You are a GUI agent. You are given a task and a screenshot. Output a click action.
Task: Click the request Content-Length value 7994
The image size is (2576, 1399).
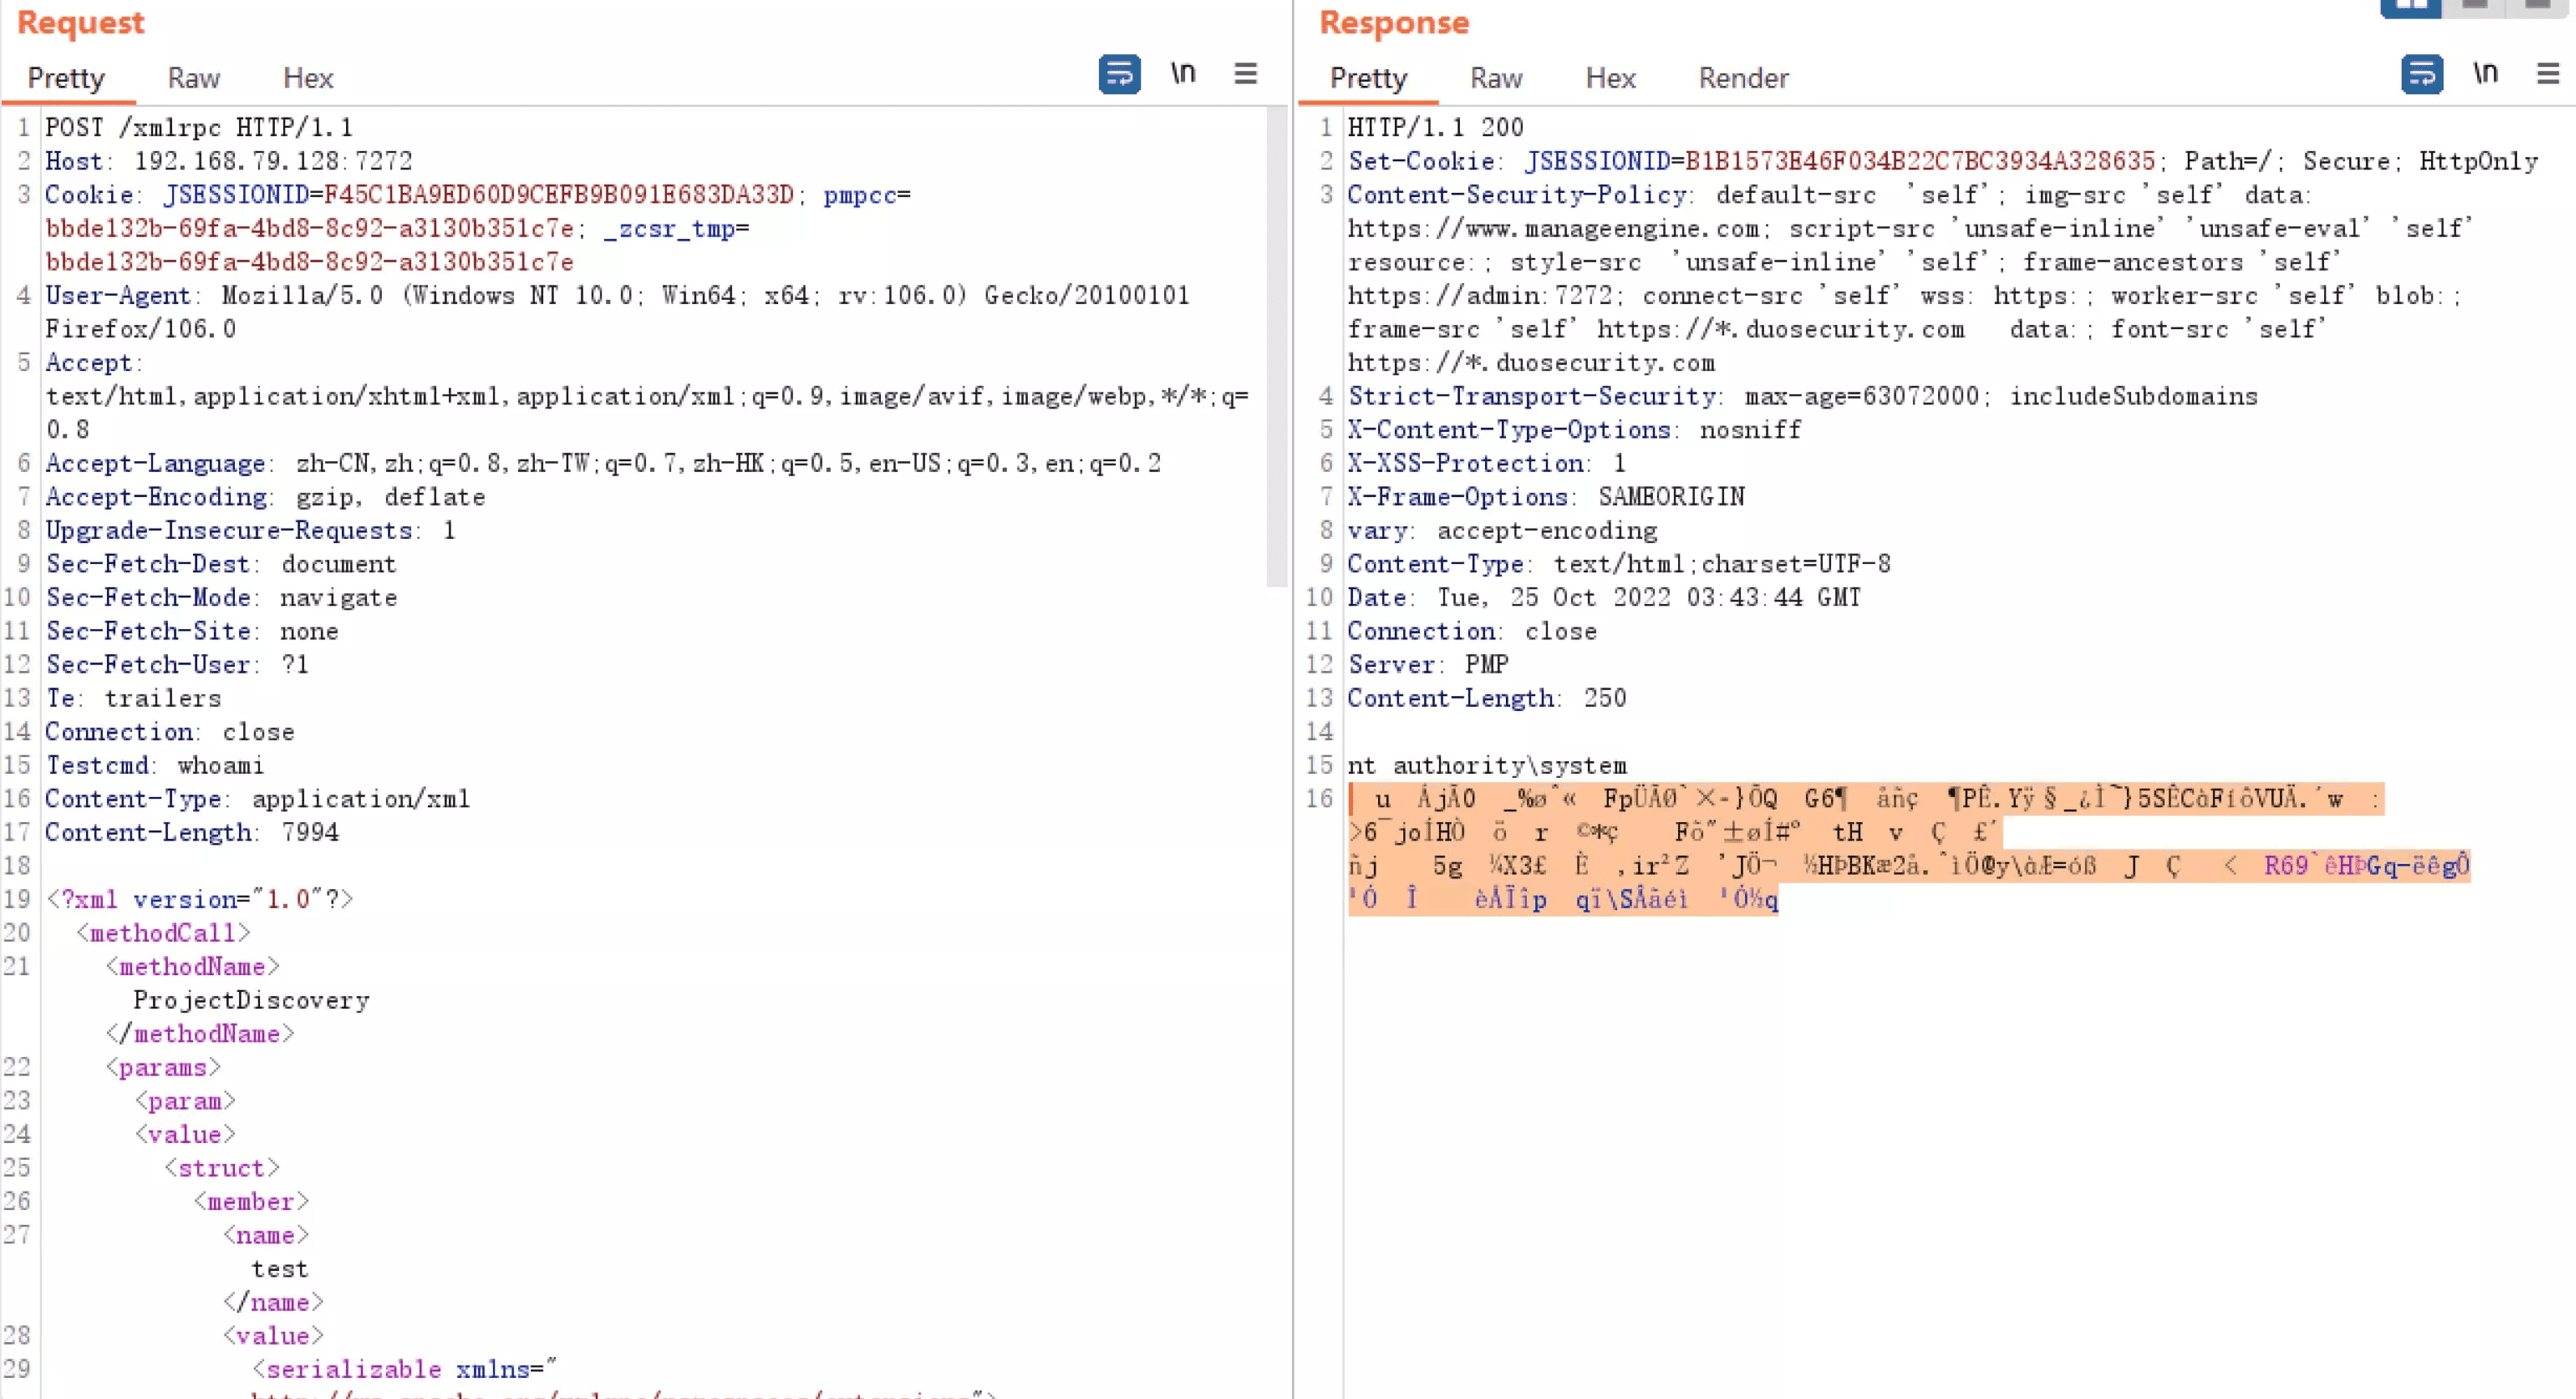point(310,832)
